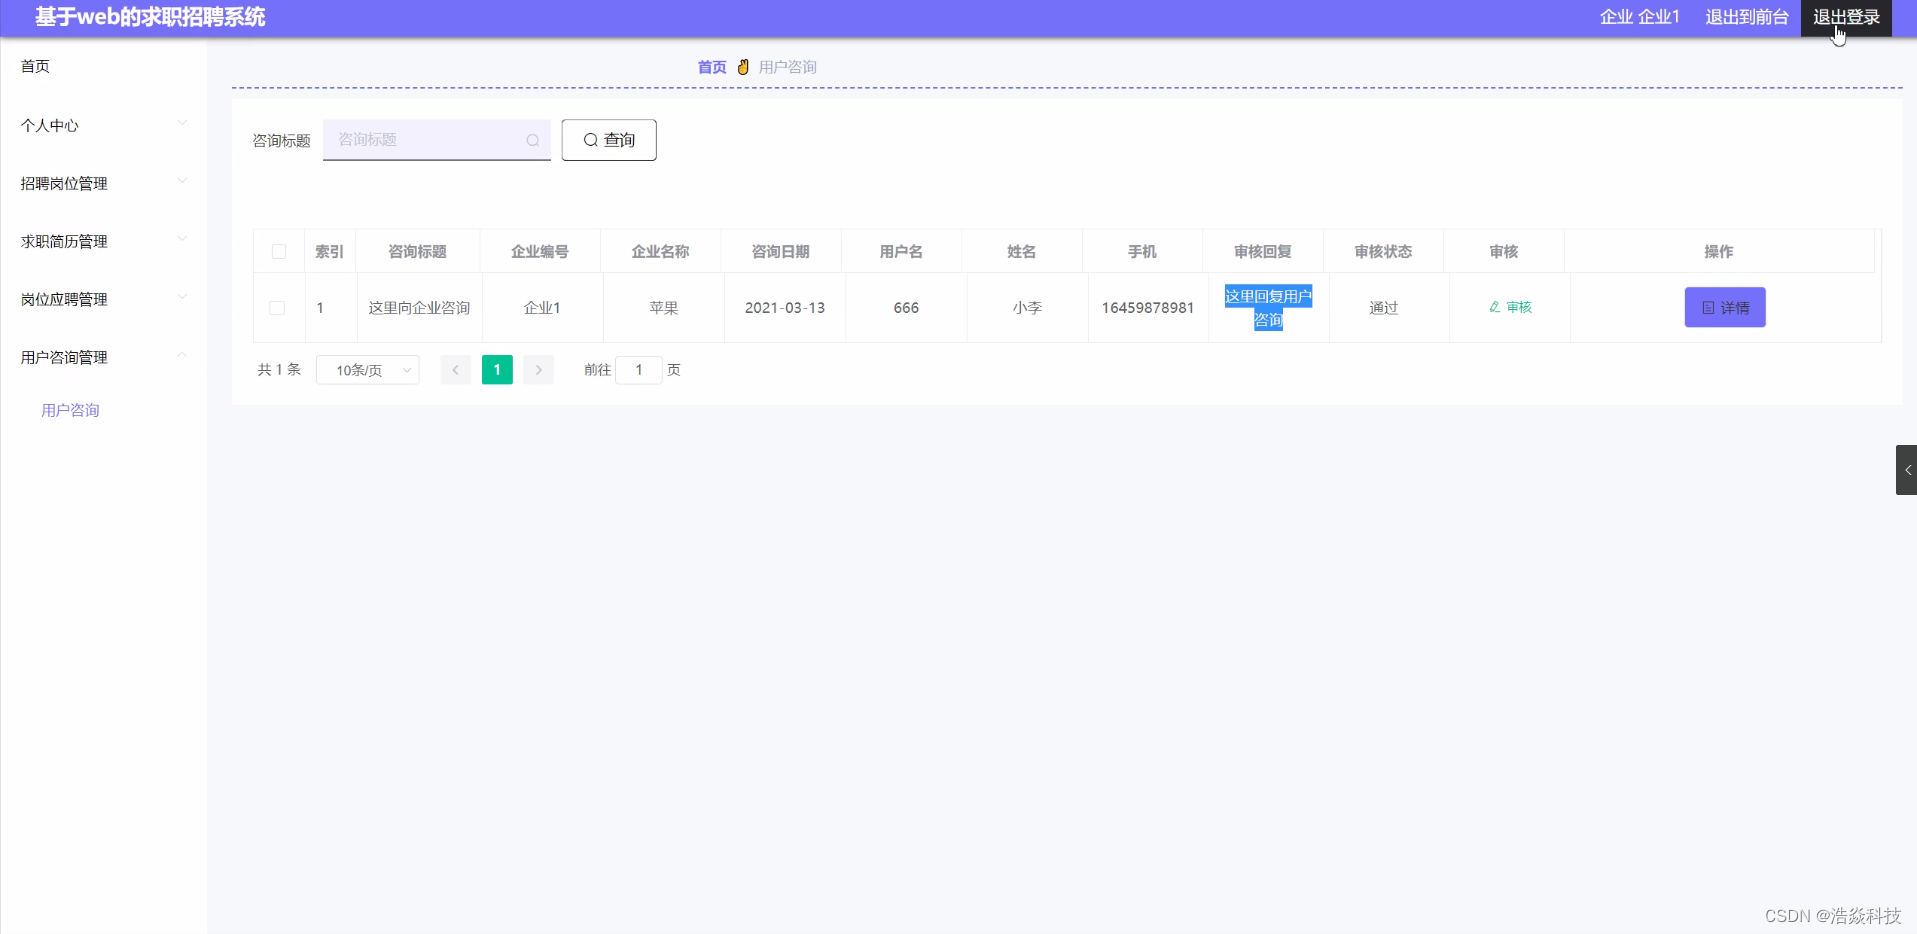
Task: Click the magnifier icon inside 咨询标题 input
Action: tap(532, 140)
